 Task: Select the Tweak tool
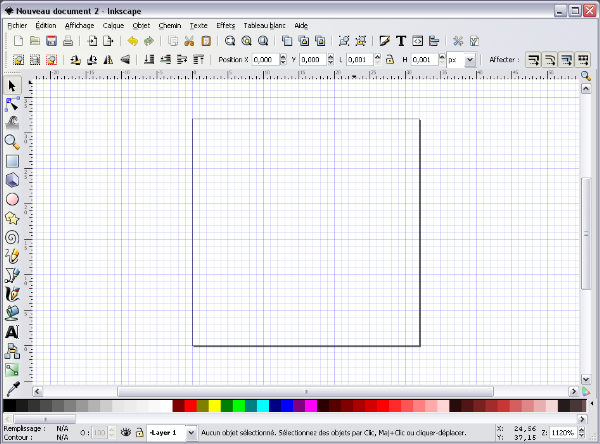tap(12, 123)
